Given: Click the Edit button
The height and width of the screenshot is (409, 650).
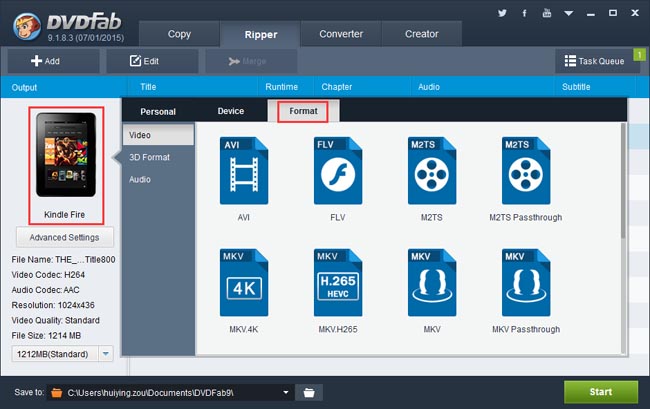Looking at the screenshot, I should [x=152, y=61].
